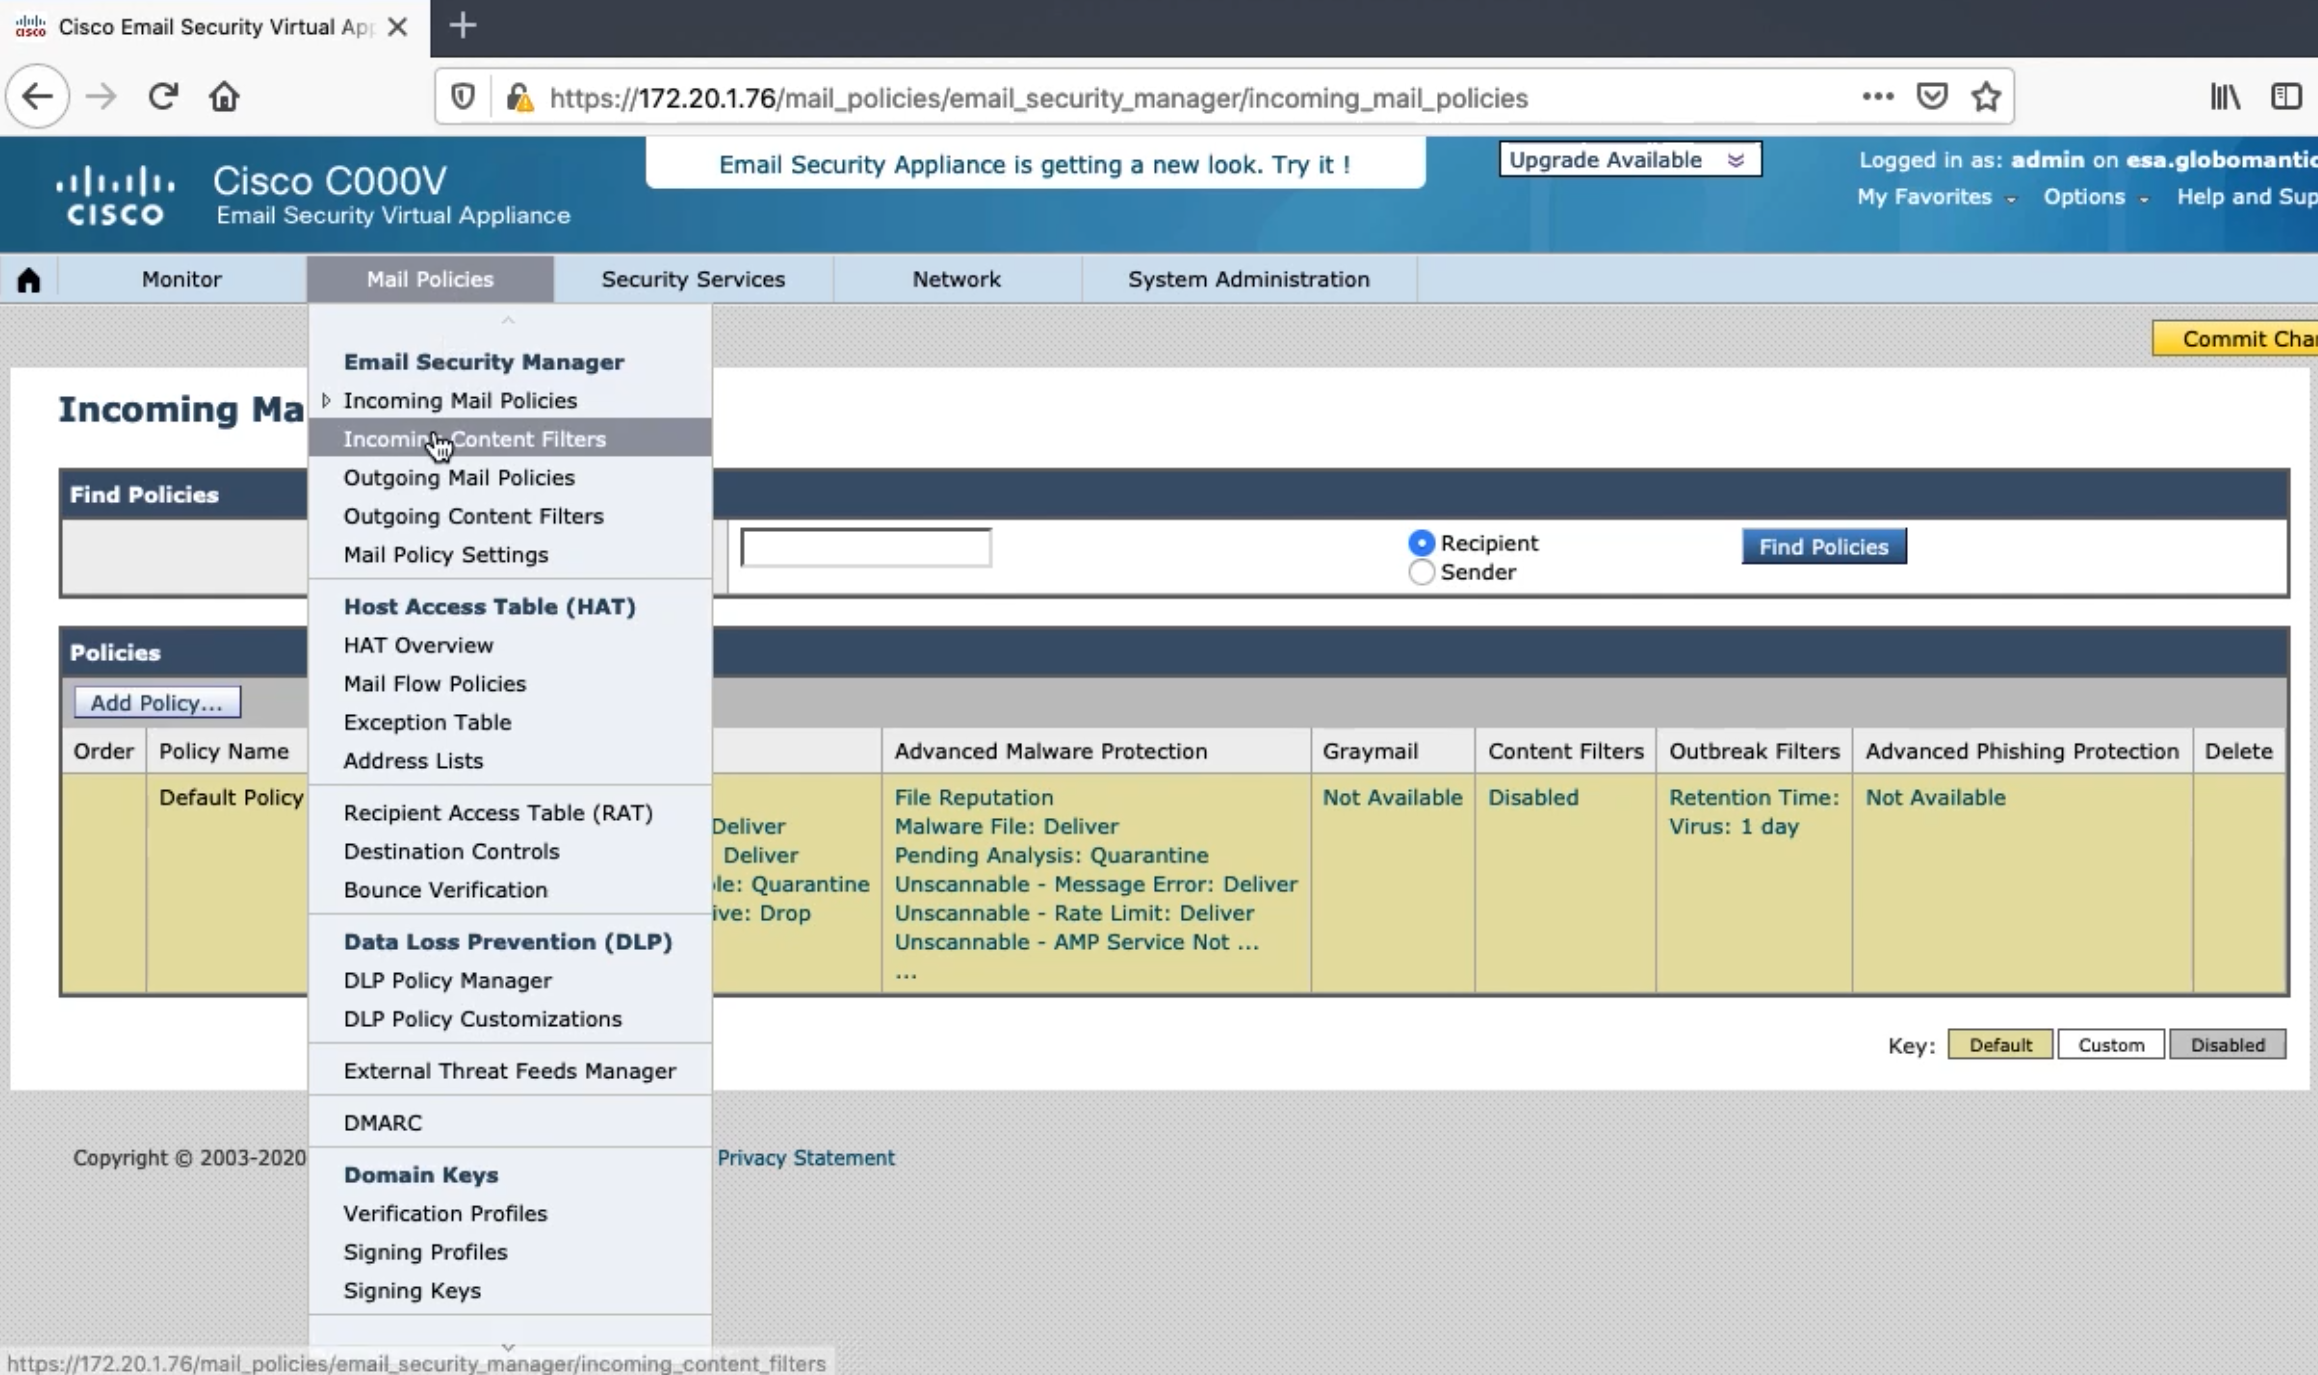Click the Commit Changes button
The width and height of the screenshot is (2318, 1375).
(2236, 339)
